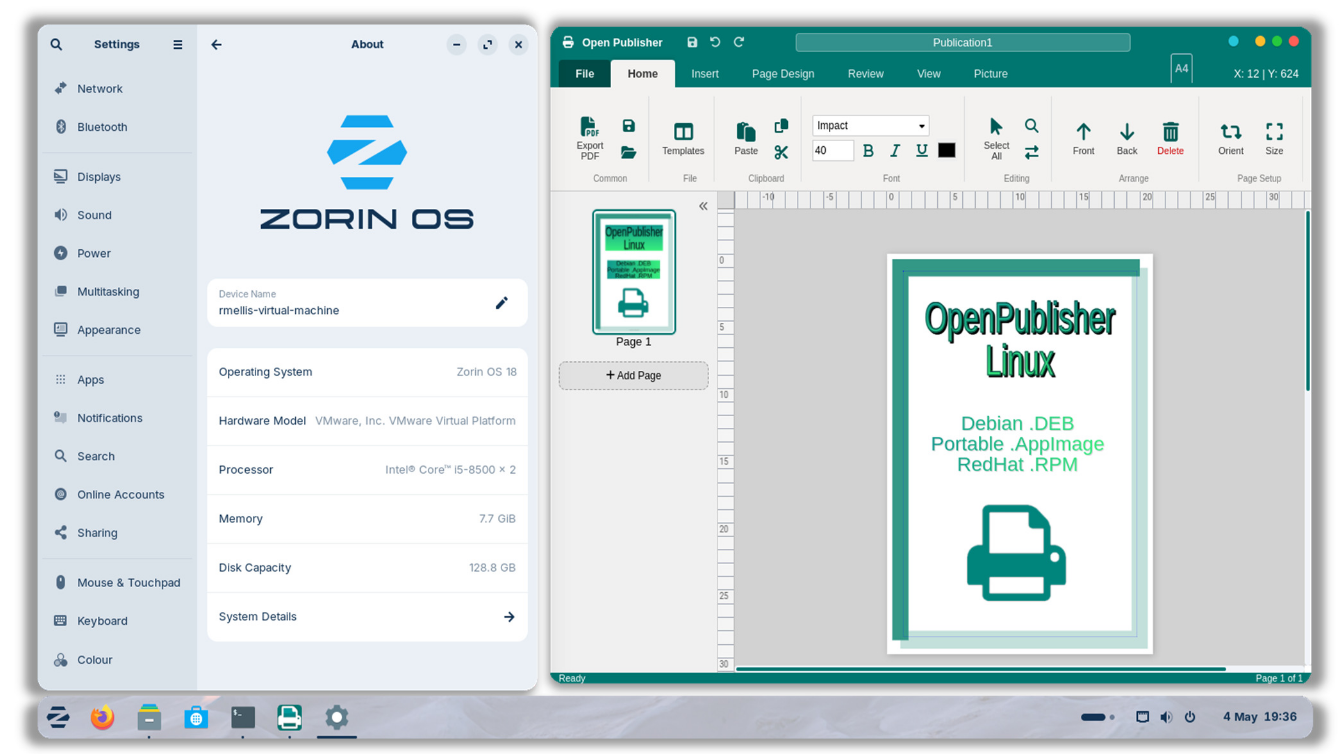Switch to the Insert ribbon tab
This screenshot has height=754, width=1344.
pyautogui.click(x=705, y=74)
